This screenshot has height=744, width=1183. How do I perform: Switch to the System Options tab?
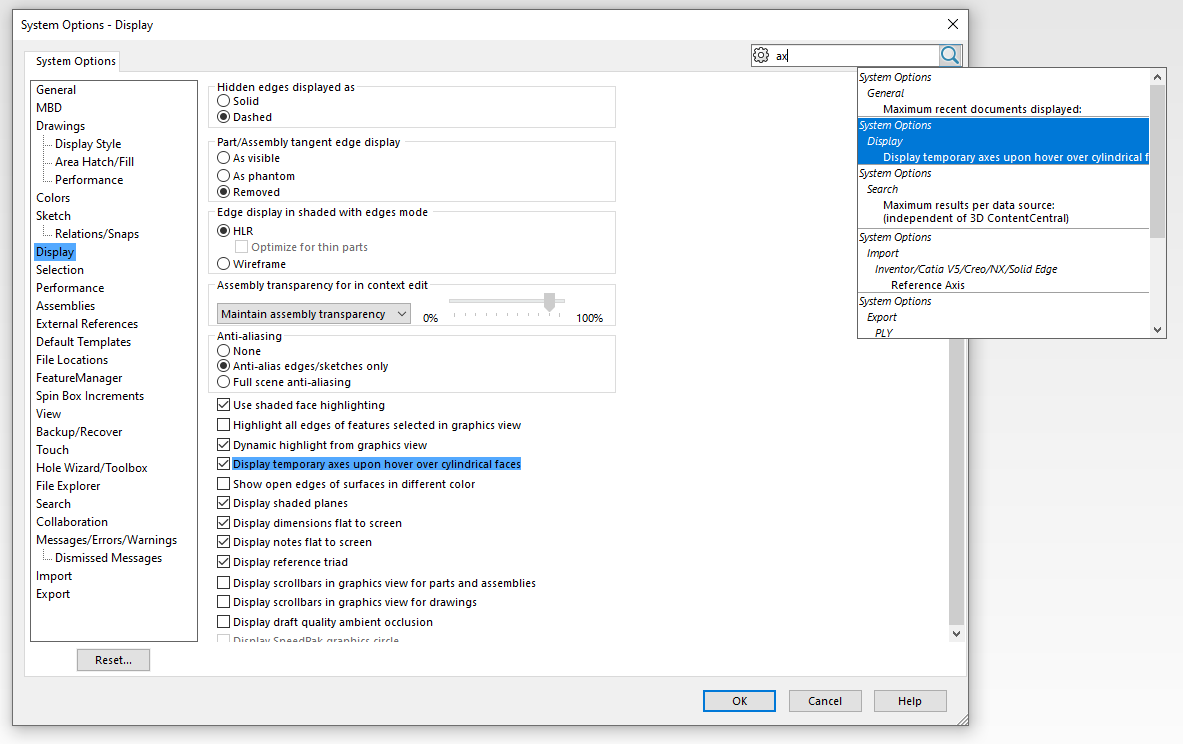(76, 61)
